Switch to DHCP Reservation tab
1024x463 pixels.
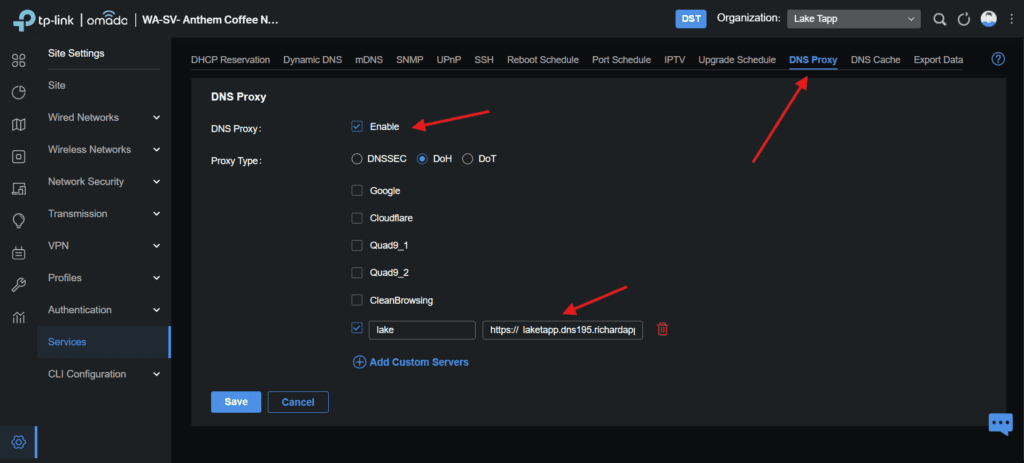pos(231,59)
